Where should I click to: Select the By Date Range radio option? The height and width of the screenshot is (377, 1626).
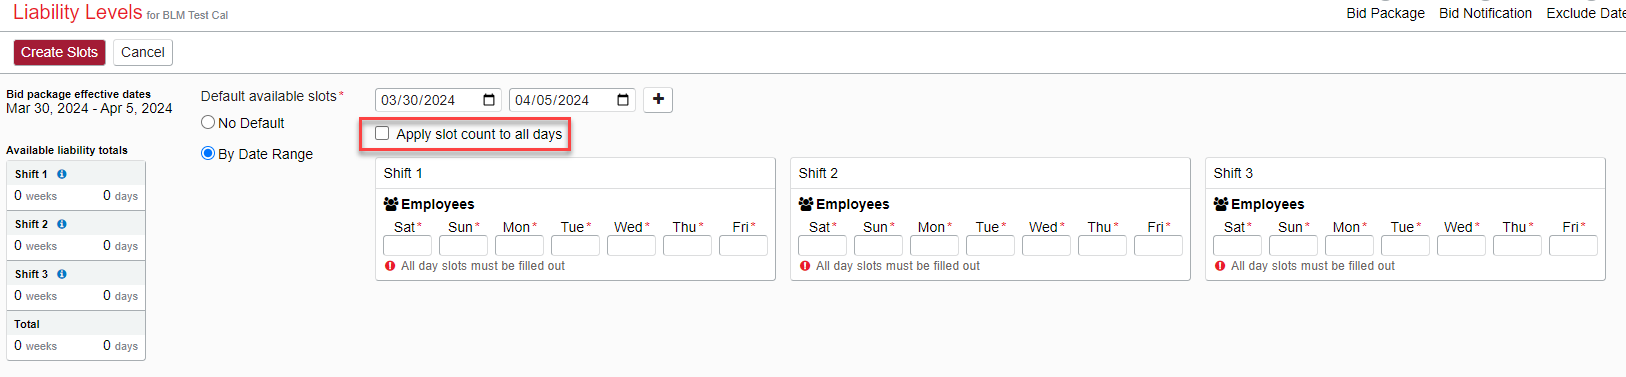208,153
